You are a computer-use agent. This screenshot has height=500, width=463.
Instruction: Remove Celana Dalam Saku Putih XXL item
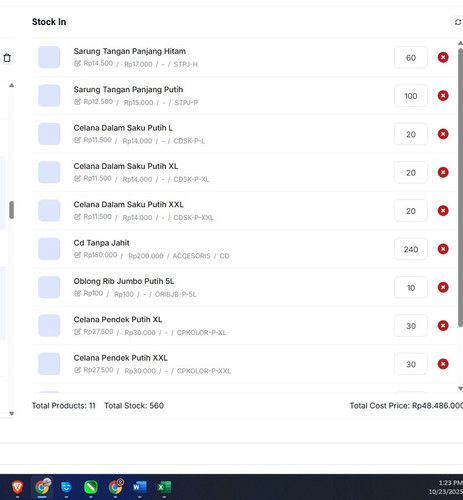coord(443,211)
